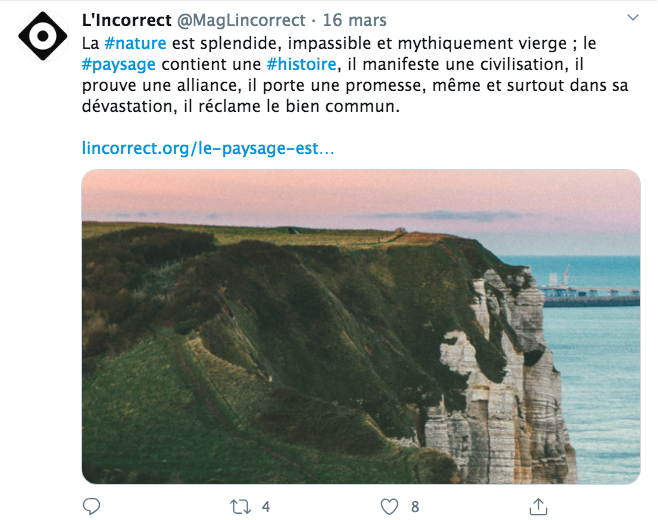The height and width of the screenshot is (520, 658).
Task: Click the retweet count 4
Action: pos(266,507)
